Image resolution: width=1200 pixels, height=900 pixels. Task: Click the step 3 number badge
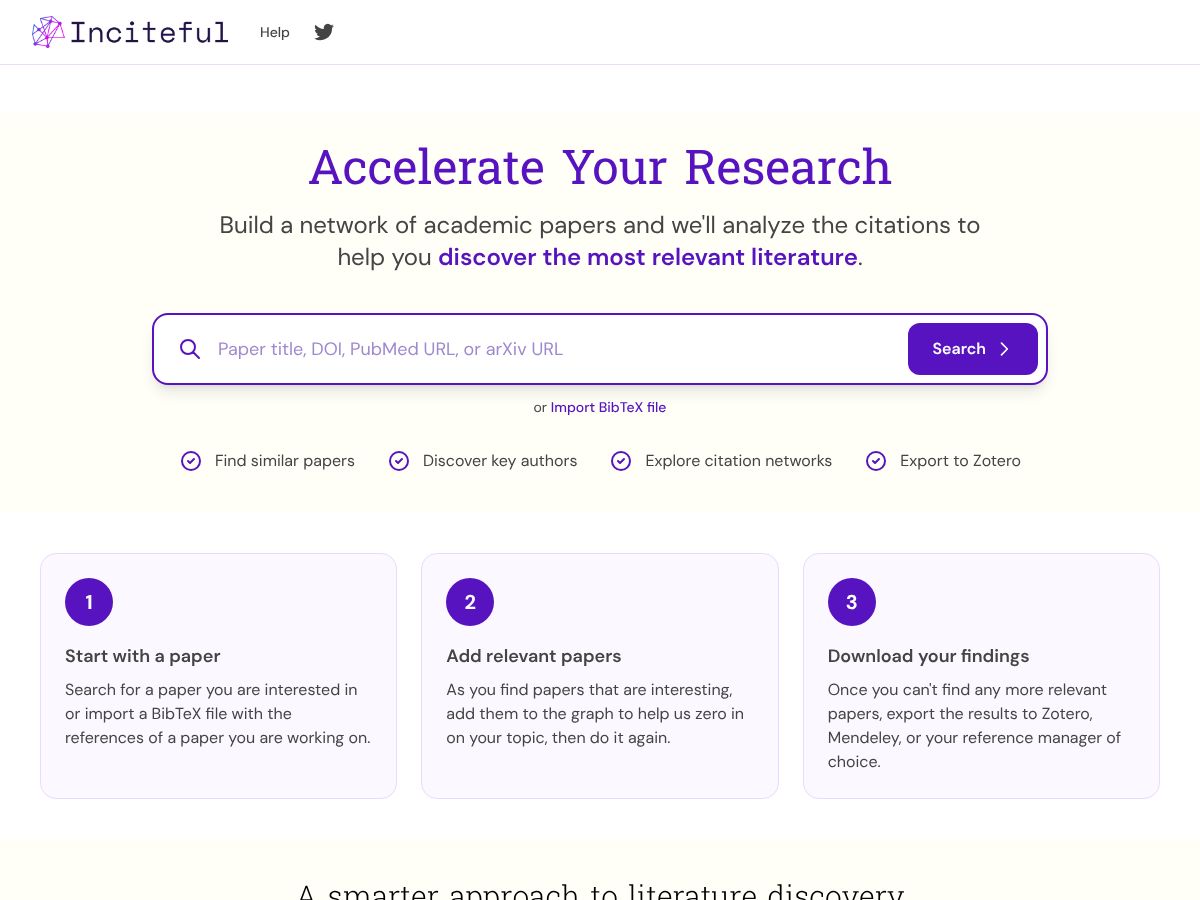click(x=852, y=602)
